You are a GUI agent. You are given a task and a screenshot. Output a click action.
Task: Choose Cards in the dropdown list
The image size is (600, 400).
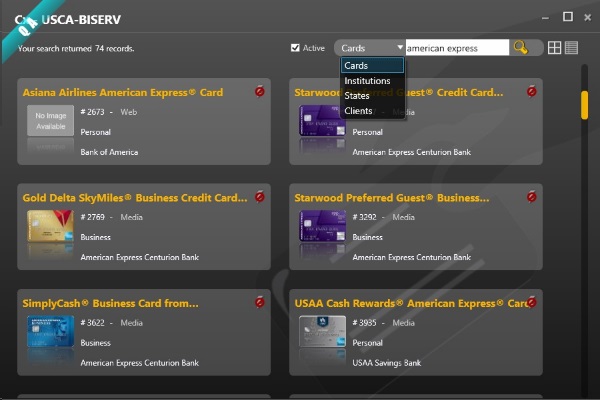[372, 65]
